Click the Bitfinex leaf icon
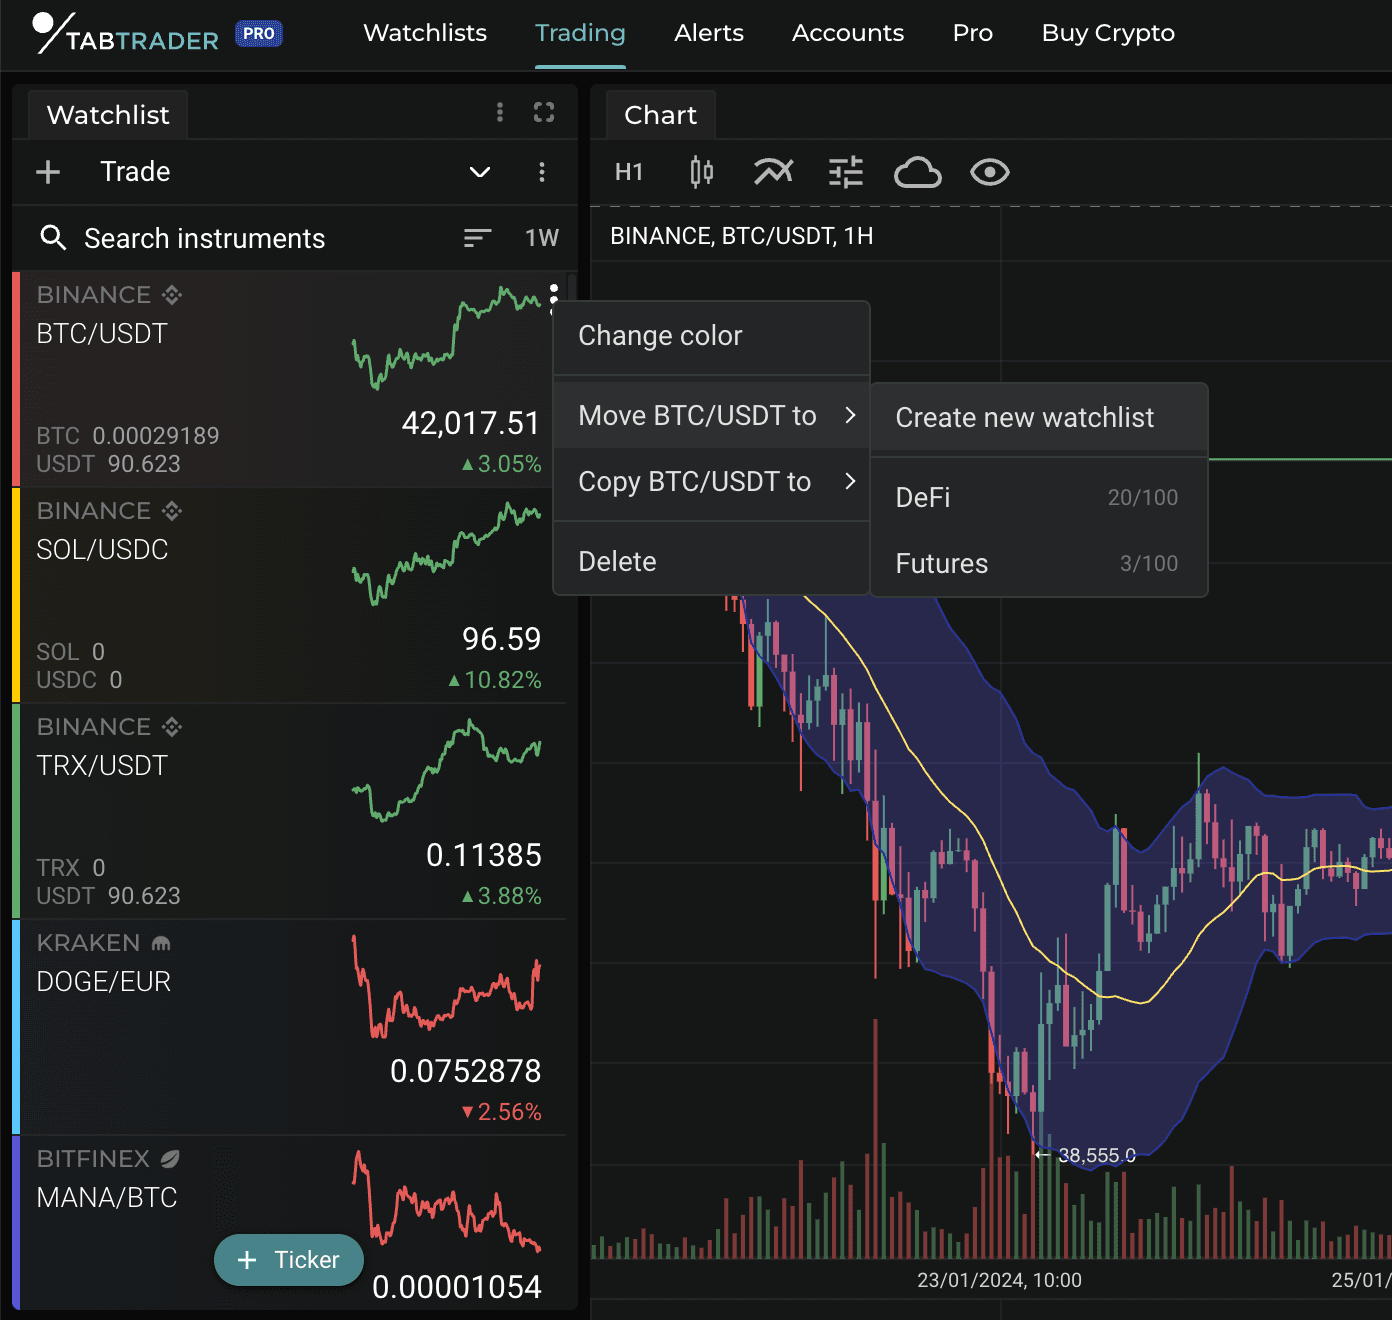1392x1320 pixels. tap(170, 1159)
